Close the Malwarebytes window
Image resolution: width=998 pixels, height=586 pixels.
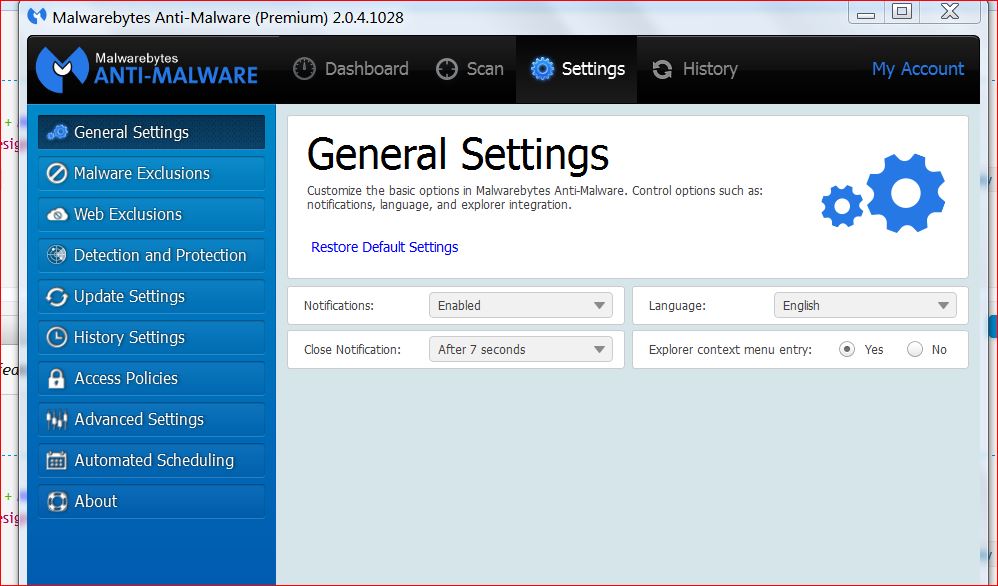[x=950, y=13]
